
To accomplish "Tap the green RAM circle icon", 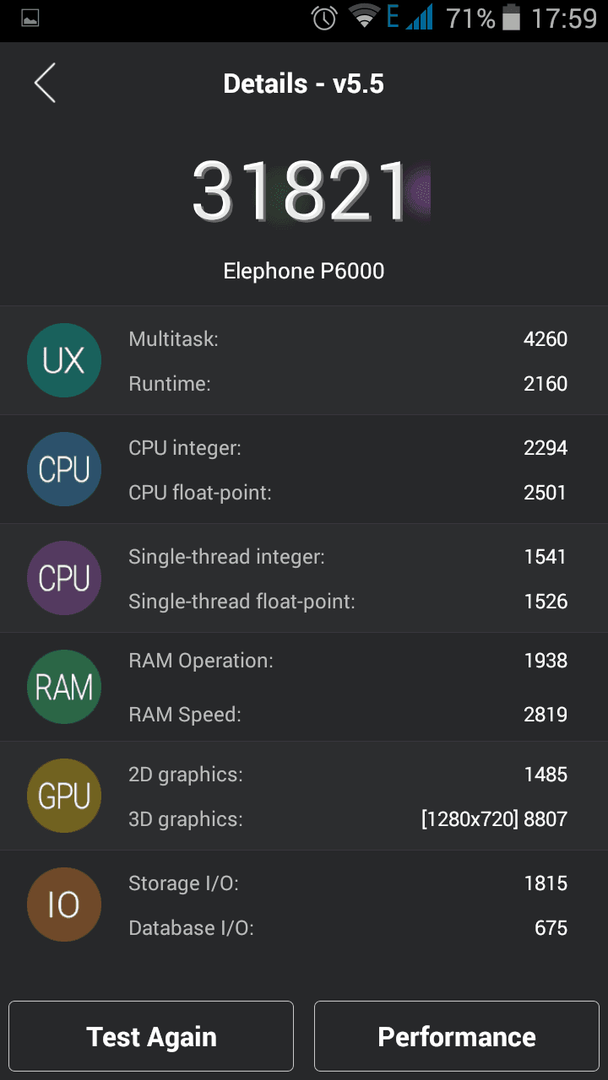I will tap(64, 688).
